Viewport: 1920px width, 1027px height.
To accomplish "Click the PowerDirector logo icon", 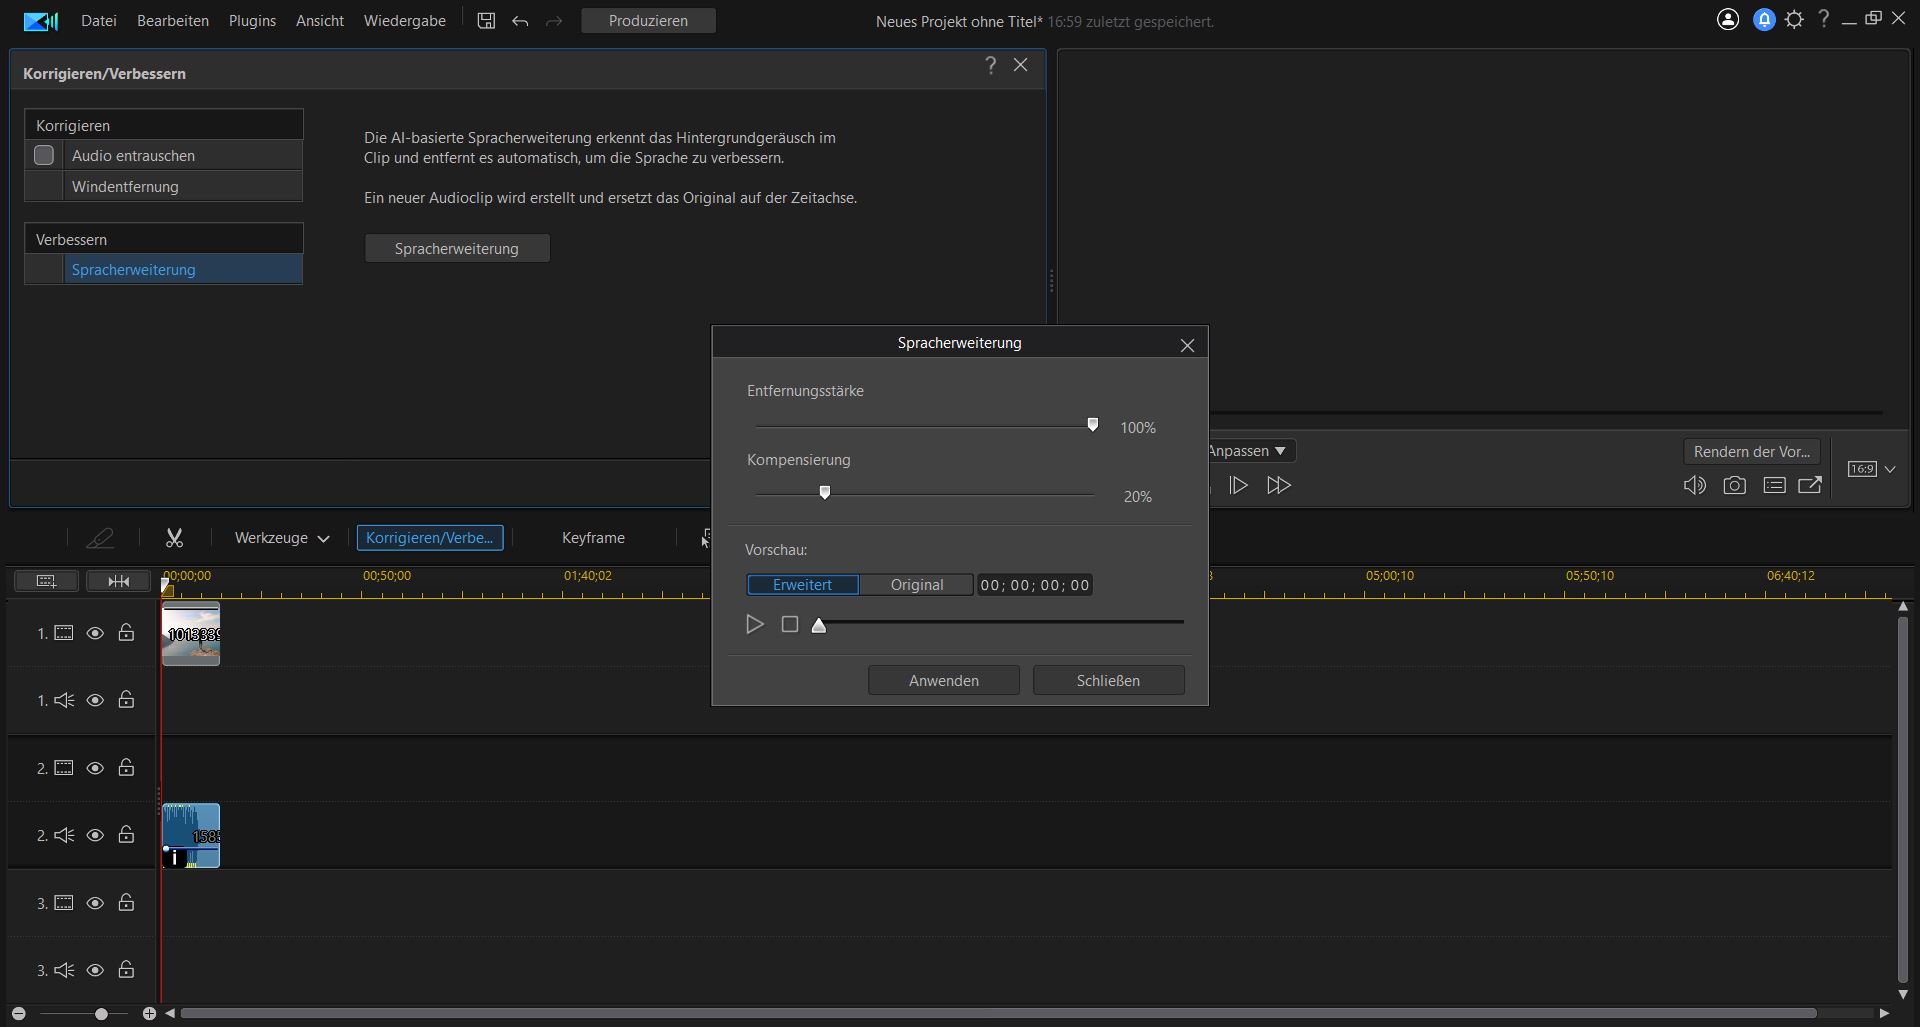I will (40, 21).
